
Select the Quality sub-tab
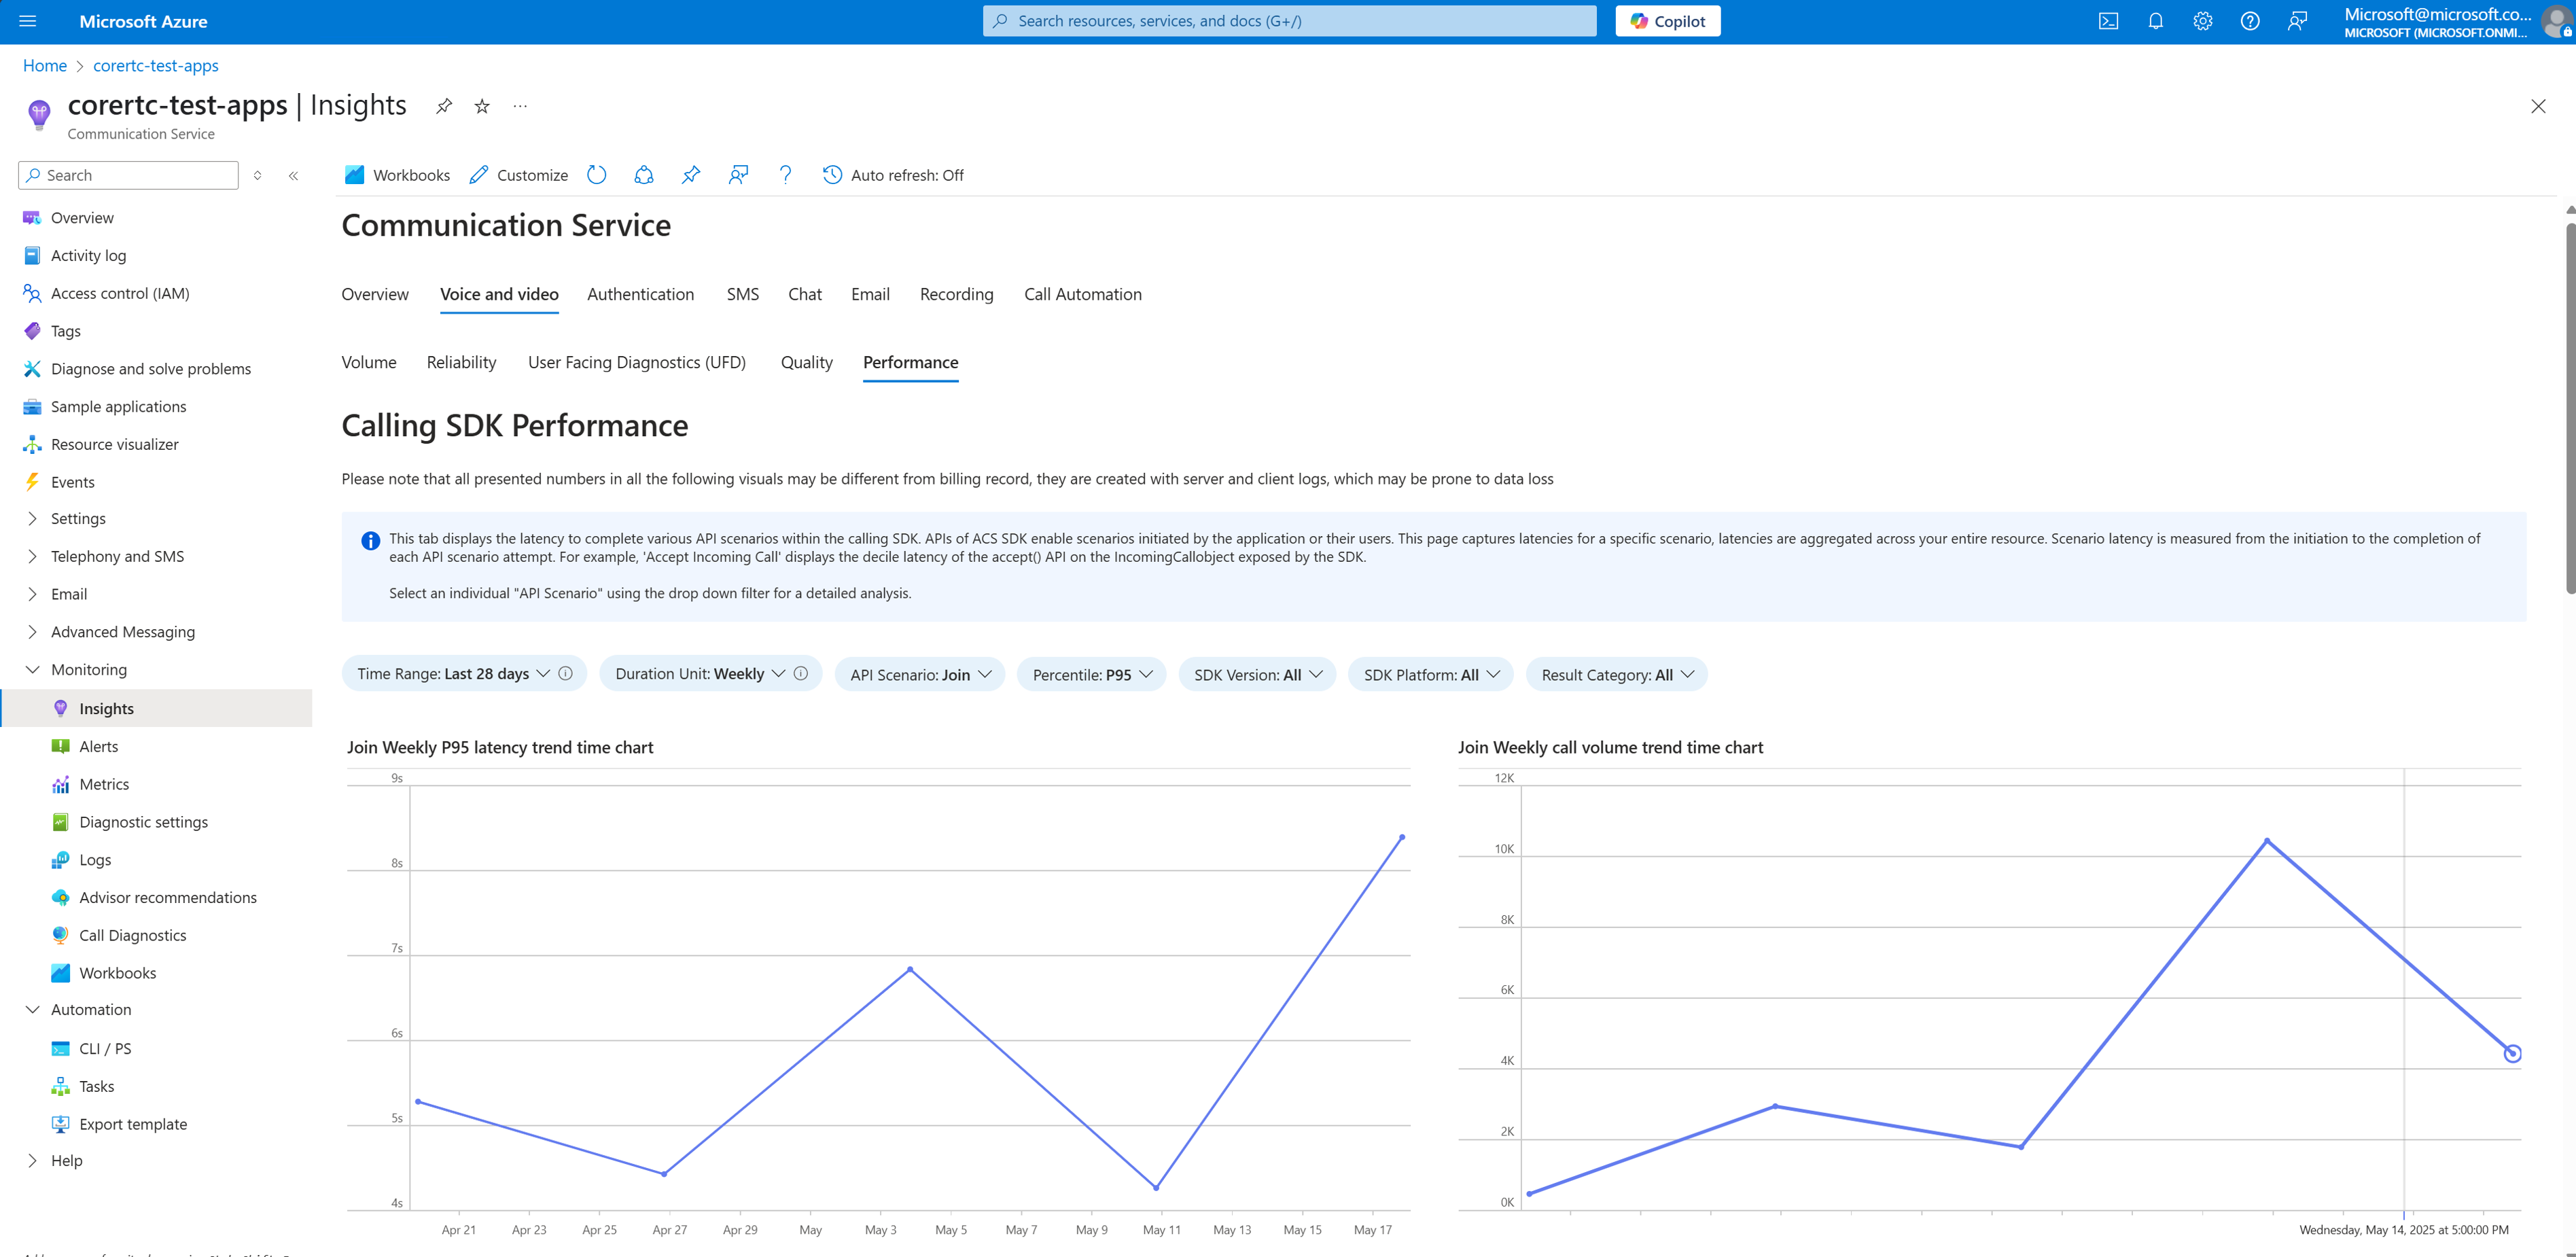(806, 362)
